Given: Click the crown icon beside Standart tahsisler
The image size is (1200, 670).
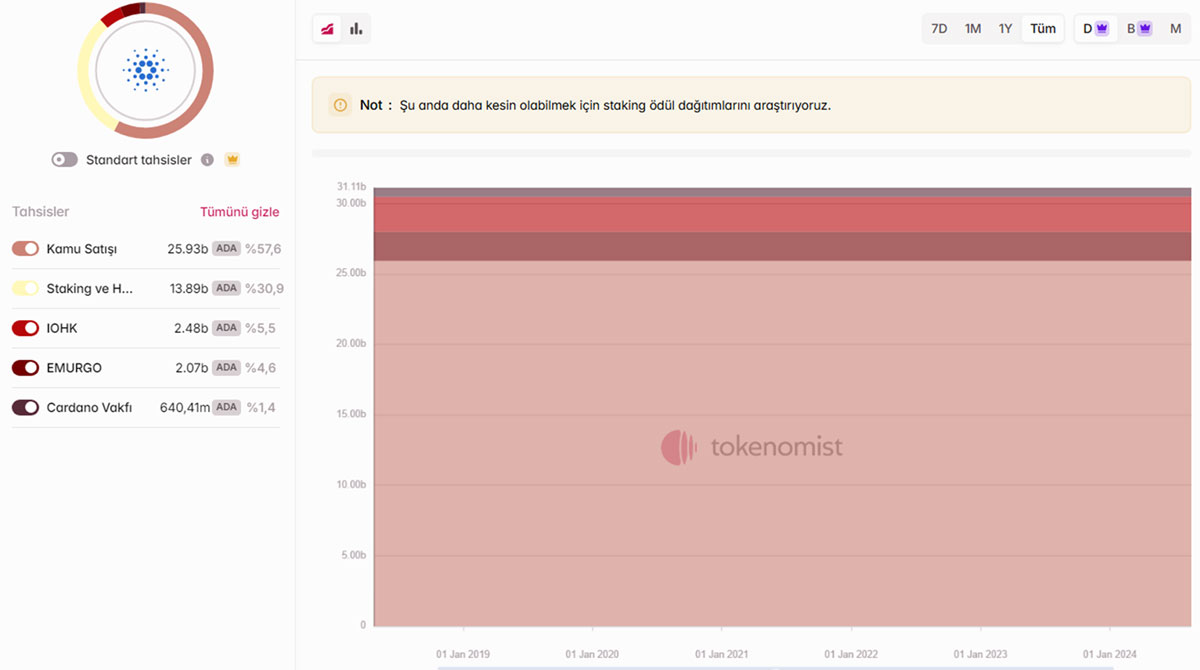Looking at the screenshot, I should pos(232,160).
